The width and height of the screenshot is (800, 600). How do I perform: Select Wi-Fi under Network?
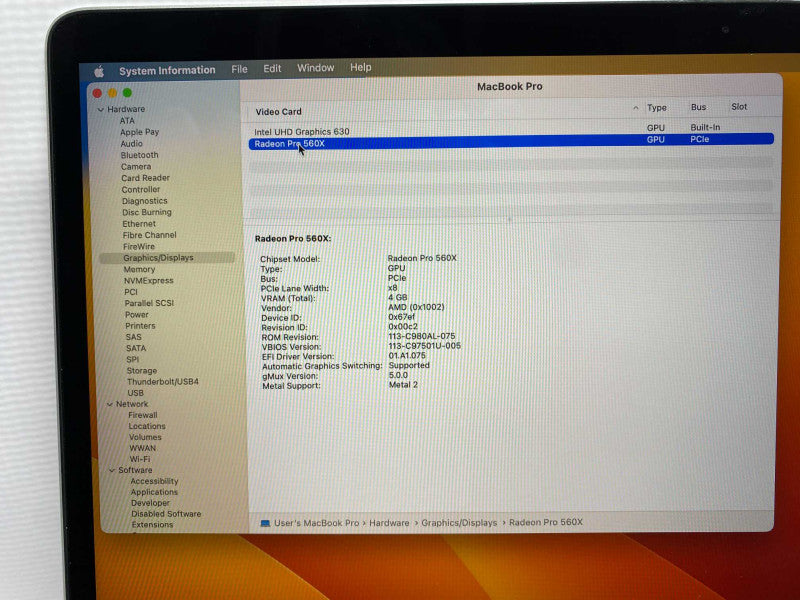[x=140, y=459]
